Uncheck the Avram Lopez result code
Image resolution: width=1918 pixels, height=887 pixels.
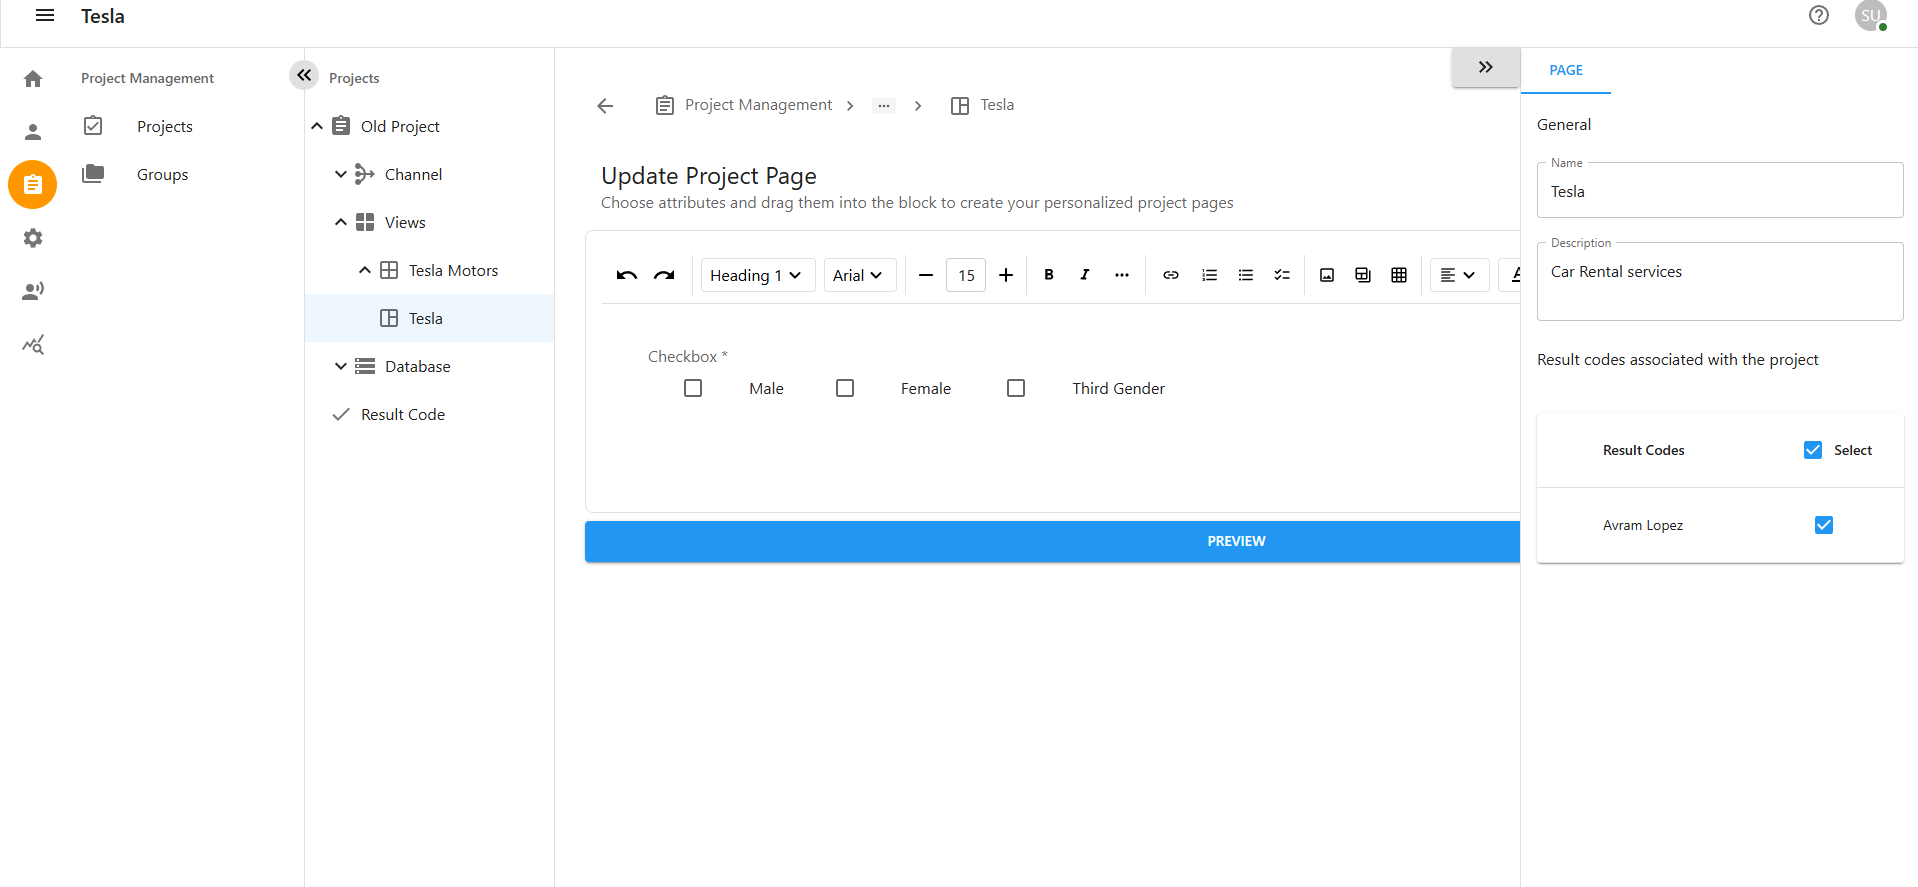point(1824,525)
